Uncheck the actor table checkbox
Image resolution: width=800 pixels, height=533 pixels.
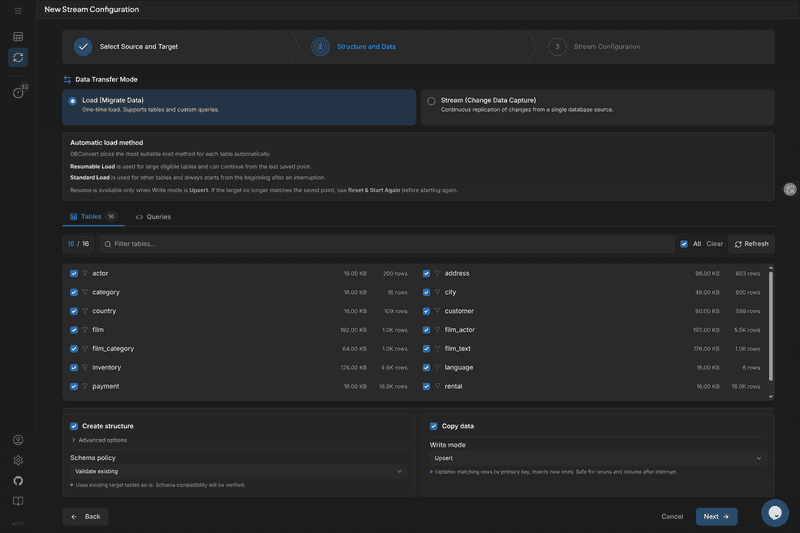[x=74, y=273]
